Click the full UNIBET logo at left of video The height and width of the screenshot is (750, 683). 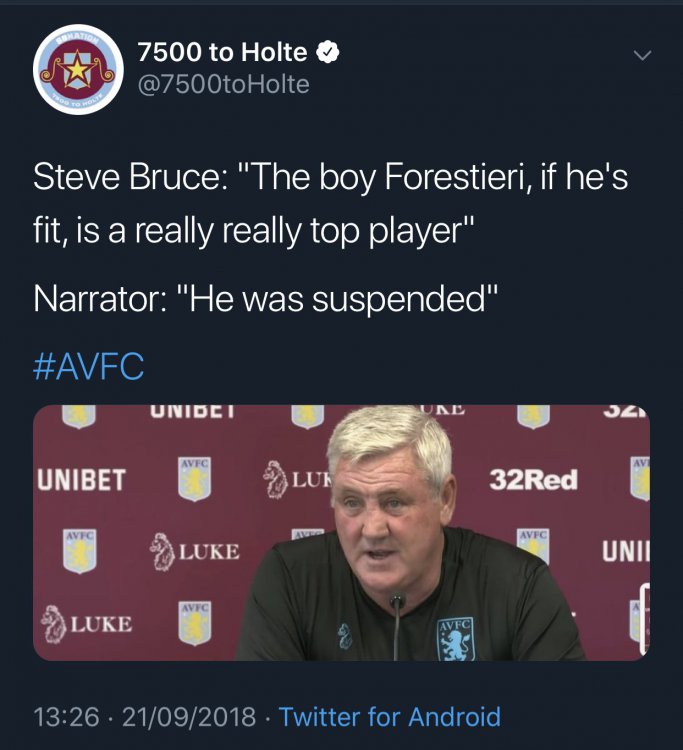click(x=81, y=480)
